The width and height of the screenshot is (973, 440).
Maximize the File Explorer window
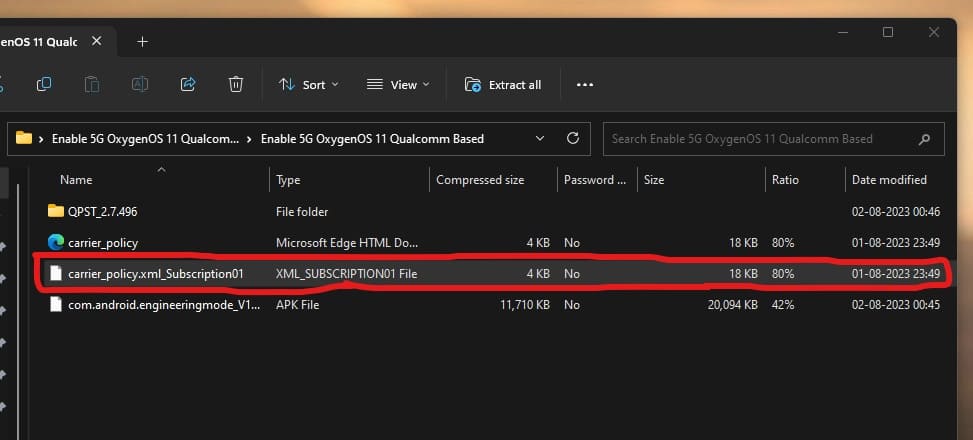click(x=888, y=32)
